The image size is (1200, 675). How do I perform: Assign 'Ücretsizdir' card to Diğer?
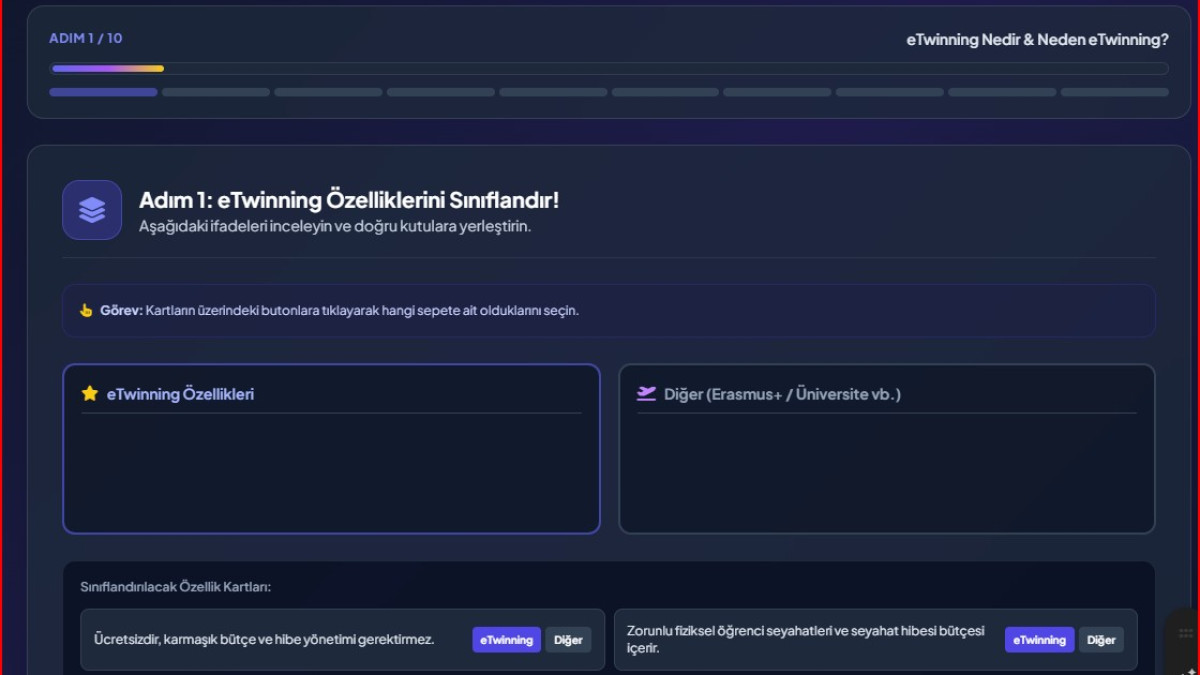pyautogui.click(x=568, y=640)
